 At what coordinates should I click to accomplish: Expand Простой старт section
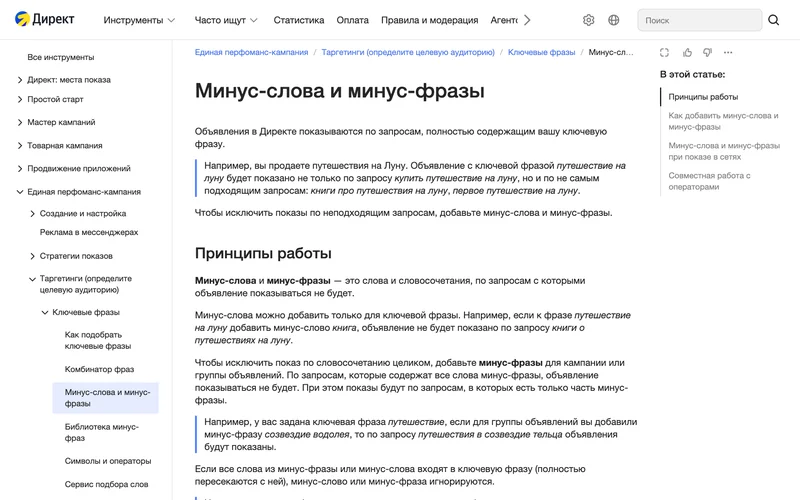coord(20,99)
